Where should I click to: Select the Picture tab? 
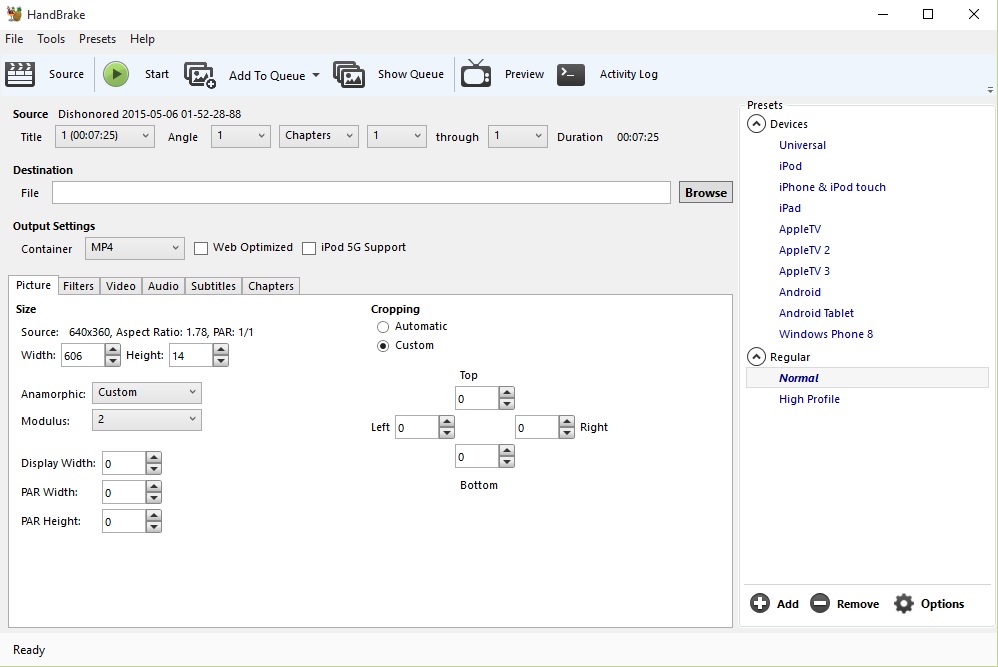coord(33,285)
